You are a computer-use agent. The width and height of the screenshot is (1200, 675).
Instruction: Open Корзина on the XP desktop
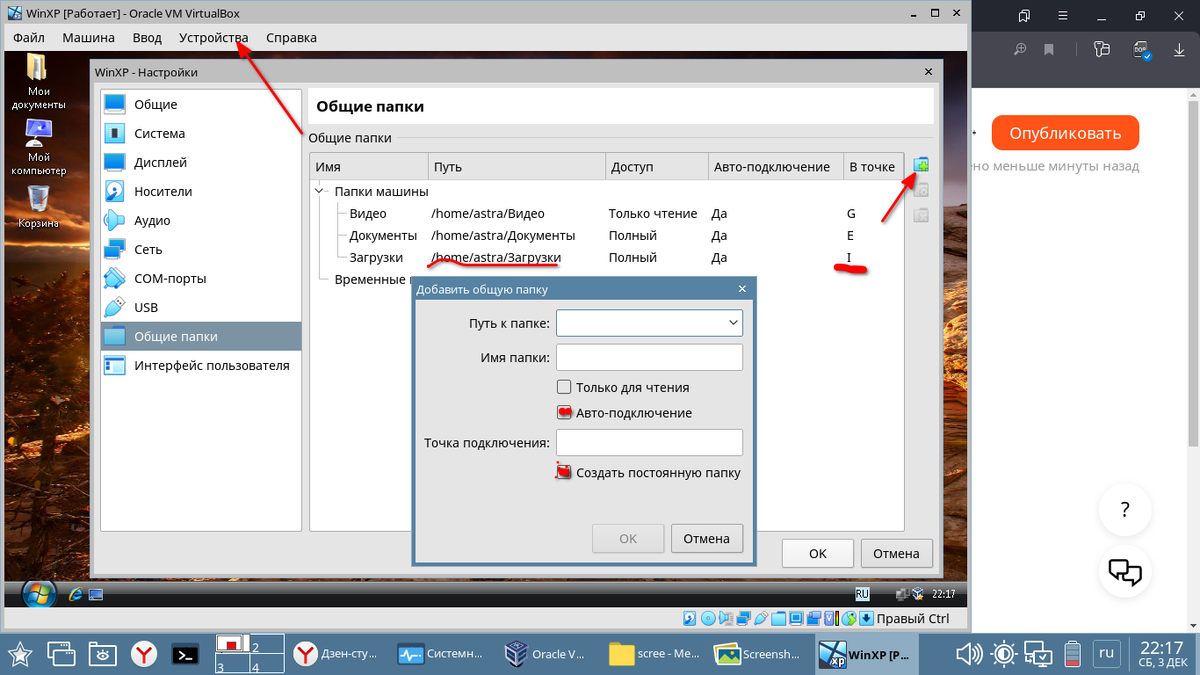38,207
